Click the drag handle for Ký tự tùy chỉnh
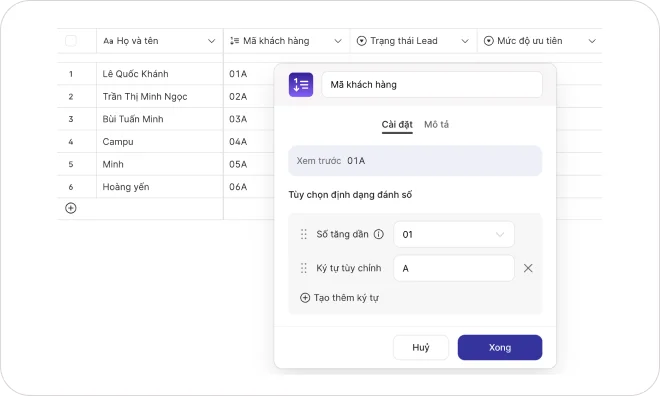 click(303, 268)
